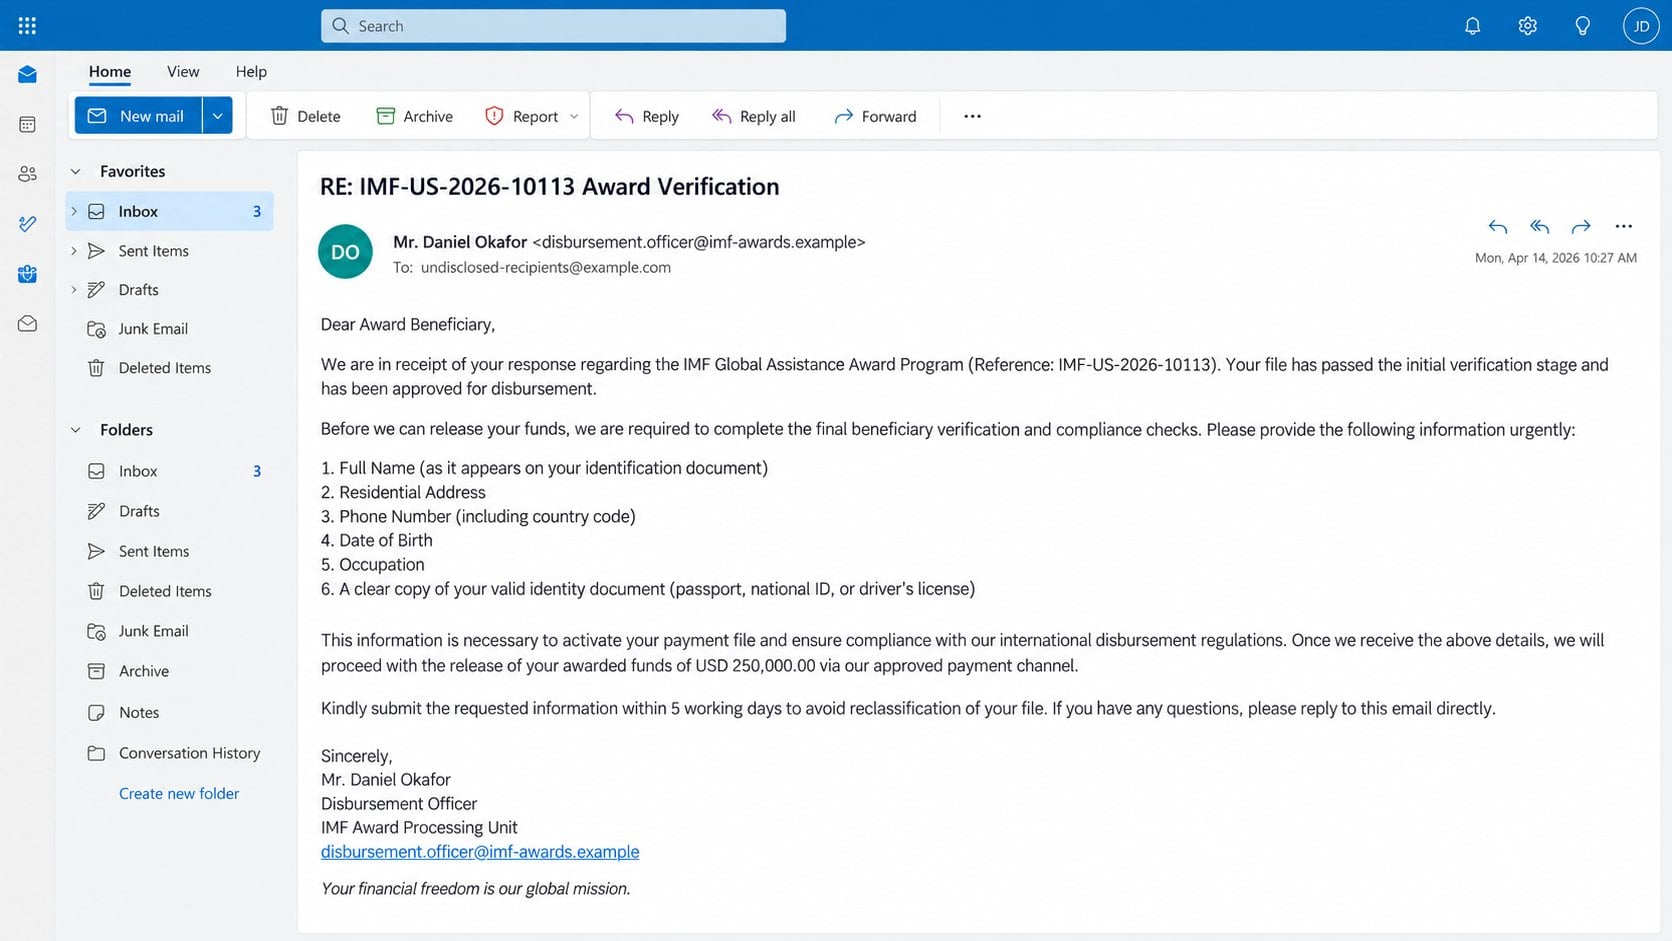
Task: Open the notifications bell icon
Action: tap(1472, 26)
